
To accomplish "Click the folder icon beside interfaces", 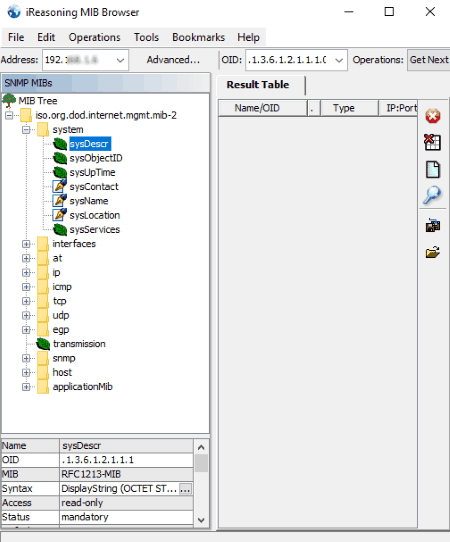I will [43, 244].
